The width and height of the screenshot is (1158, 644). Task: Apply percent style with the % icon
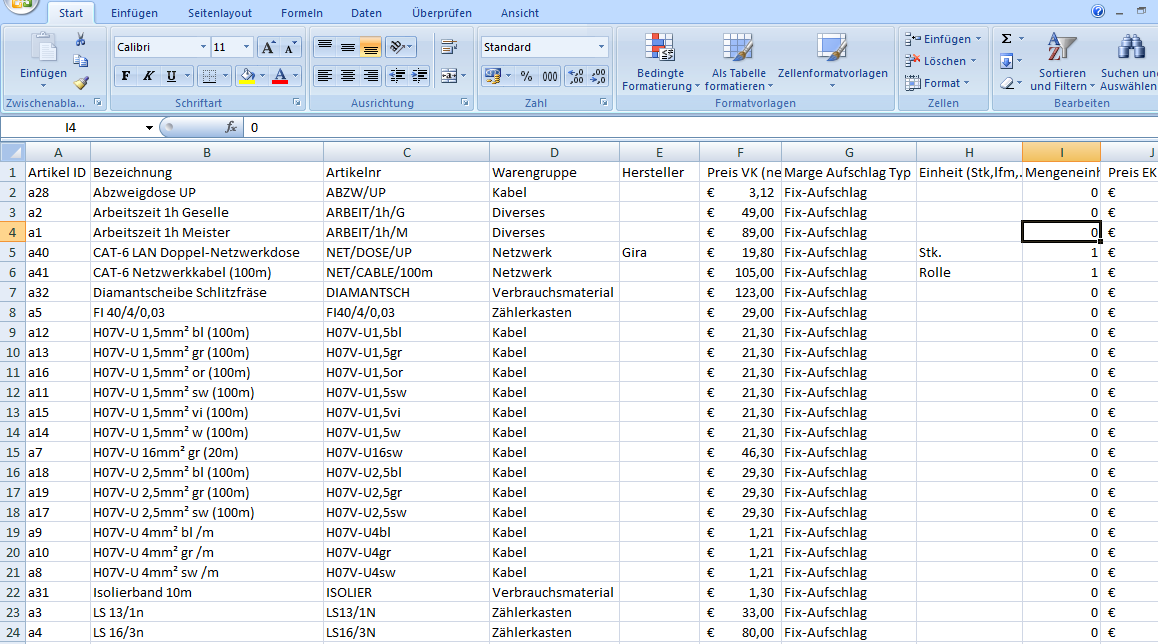tap(527, 76)
